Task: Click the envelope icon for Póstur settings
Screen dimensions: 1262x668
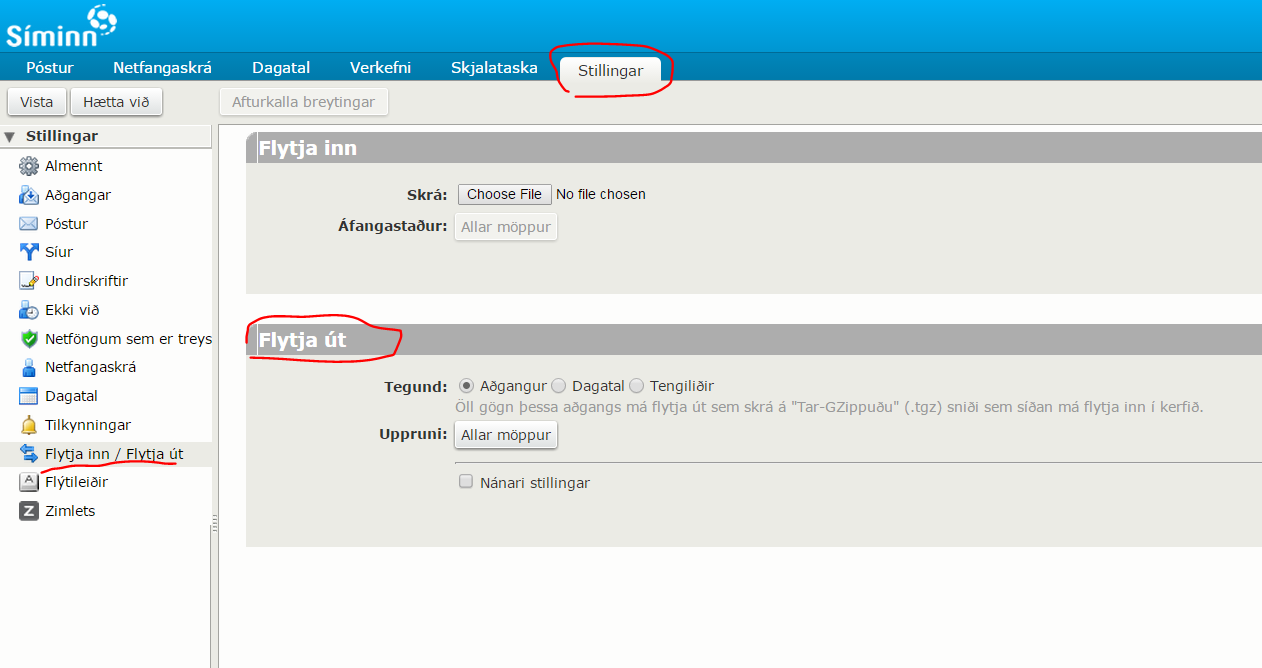Action: (x=28, y=224)
